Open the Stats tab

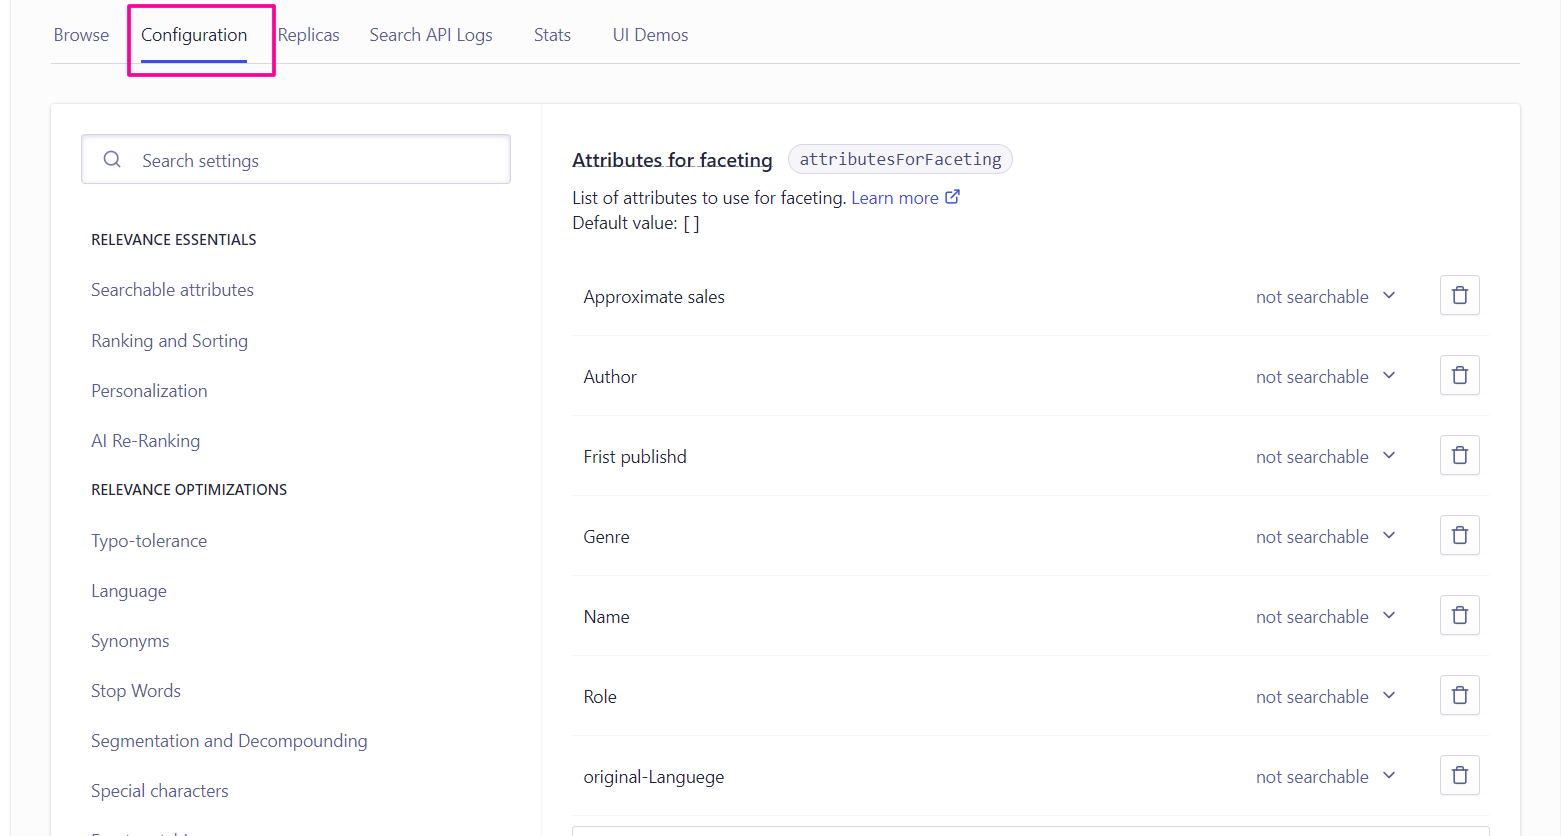(552, 34)
